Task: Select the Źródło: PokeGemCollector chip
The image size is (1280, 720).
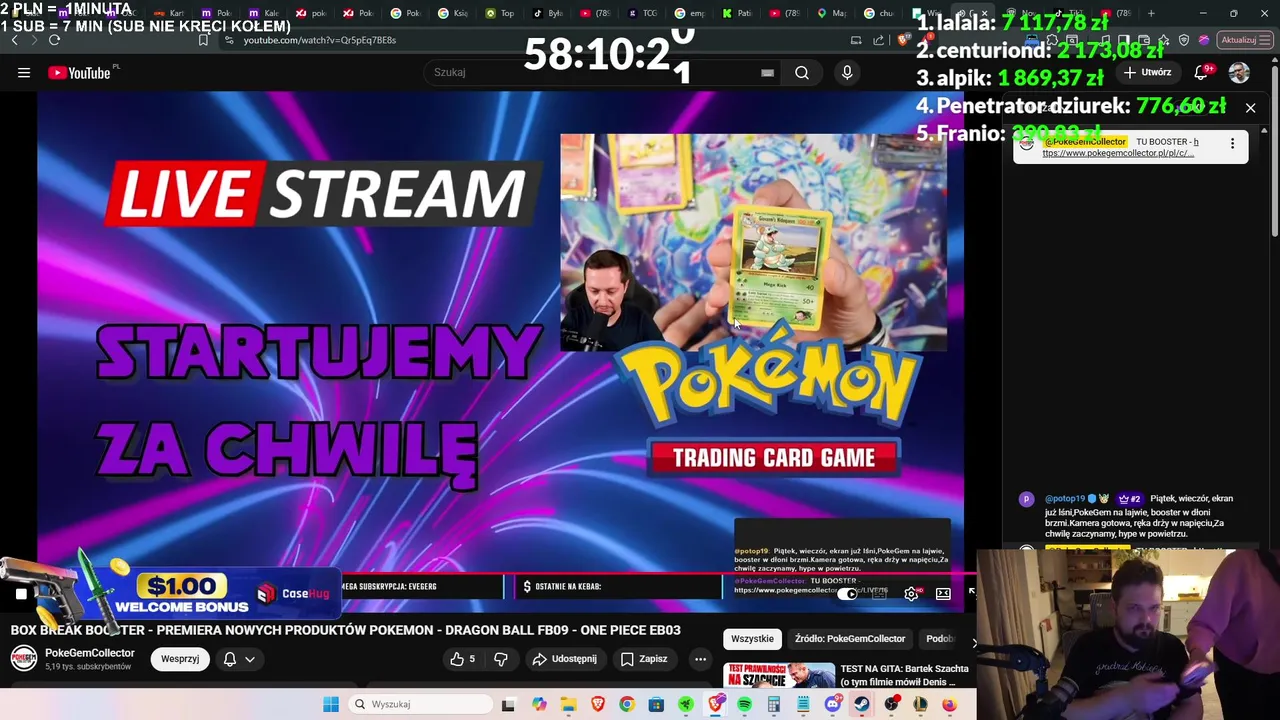Action: (850, 638)
